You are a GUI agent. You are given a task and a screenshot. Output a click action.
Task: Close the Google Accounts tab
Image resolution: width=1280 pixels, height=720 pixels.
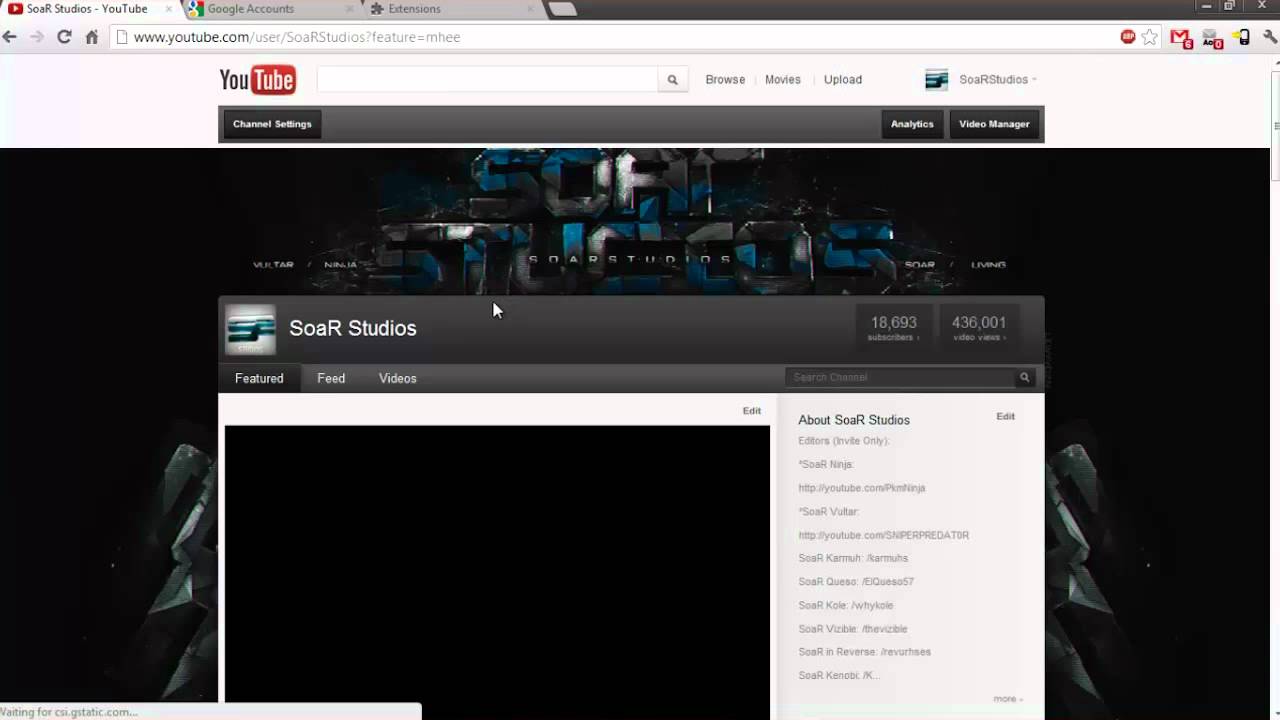tap(349, 9)
